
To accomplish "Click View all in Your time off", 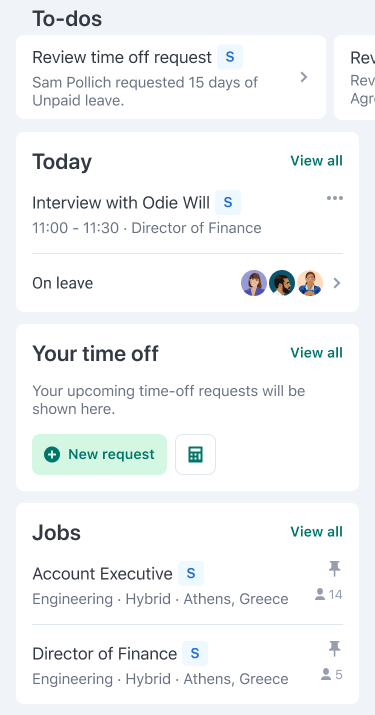I will 317,352.
